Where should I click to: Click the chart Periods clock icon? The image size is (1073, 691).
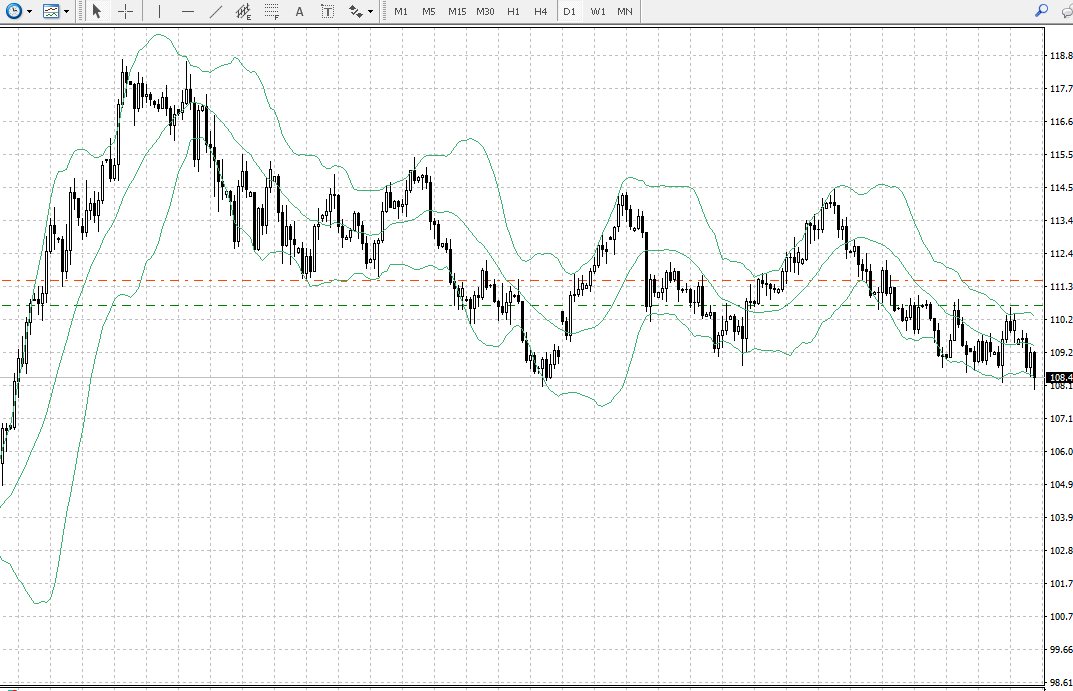(x=13, y=11)
